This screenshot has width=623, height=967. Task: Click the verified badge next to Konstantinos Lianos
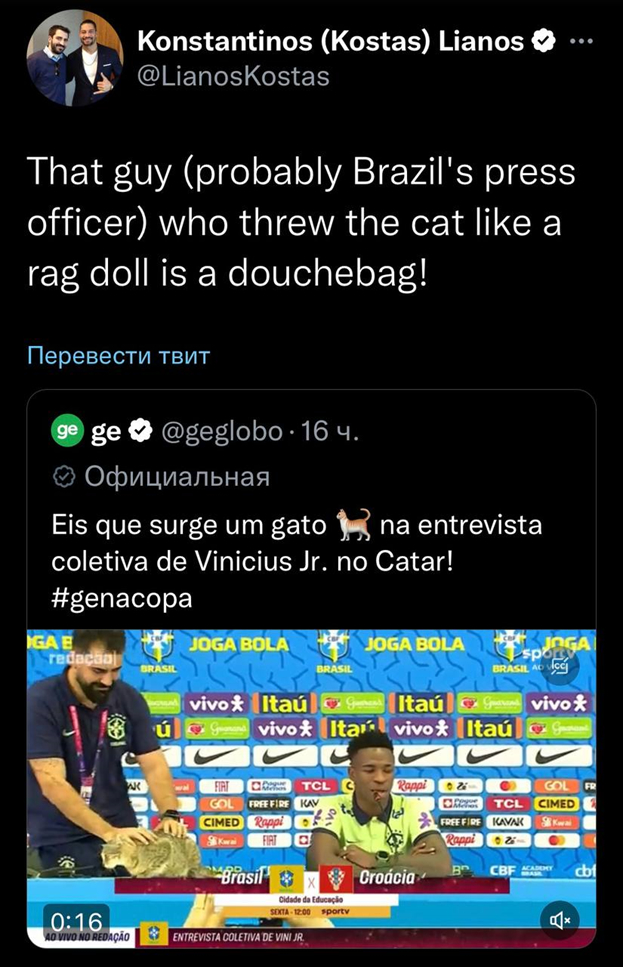(545, 41)
